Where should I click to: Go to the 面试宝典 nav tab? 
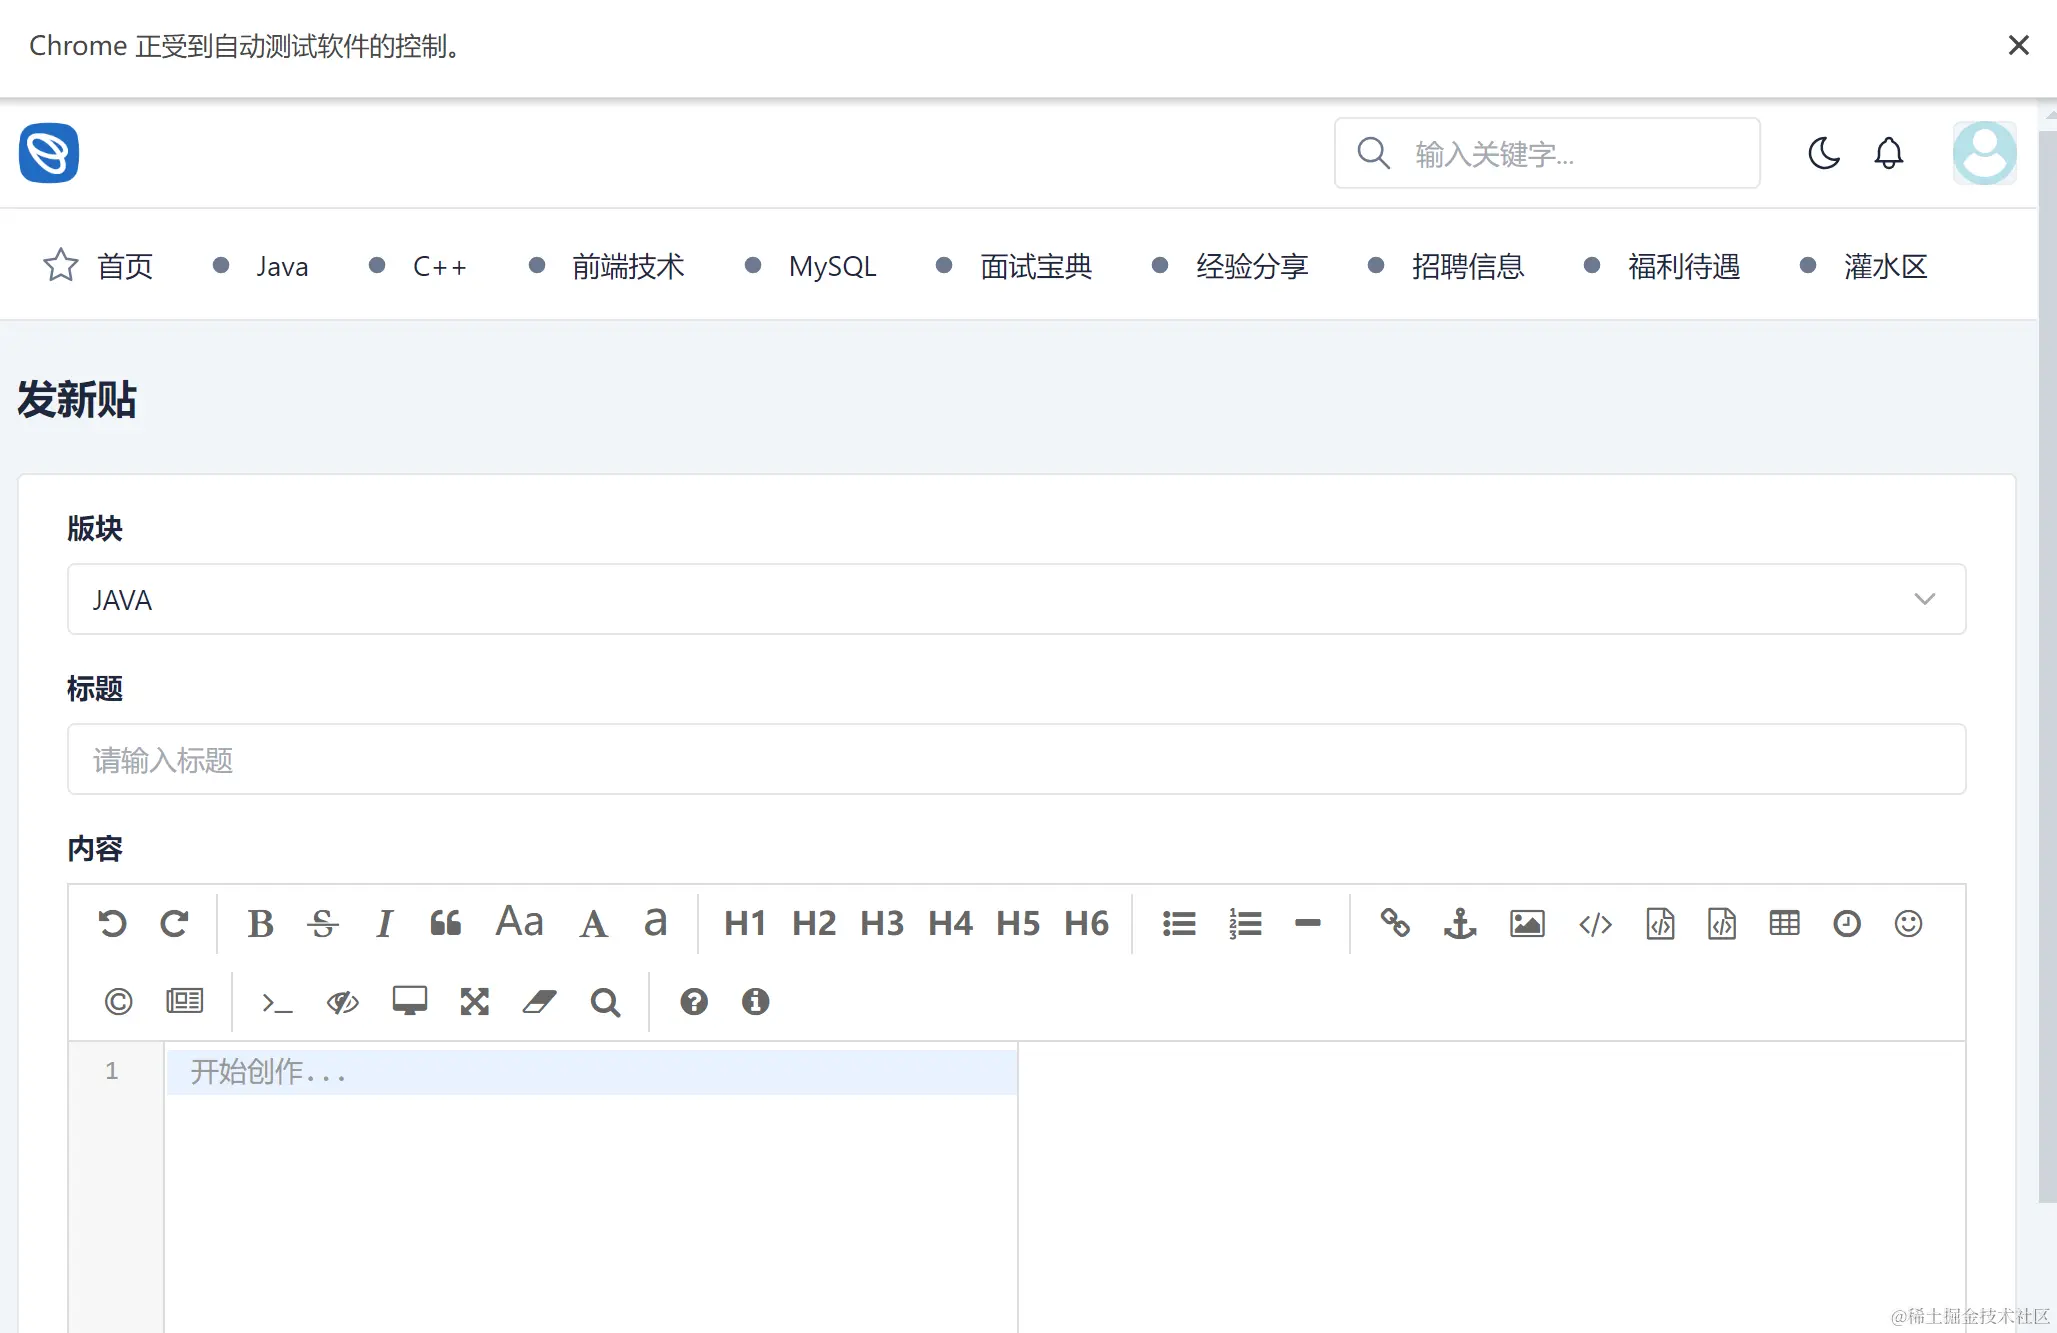tap(1035, 266)
